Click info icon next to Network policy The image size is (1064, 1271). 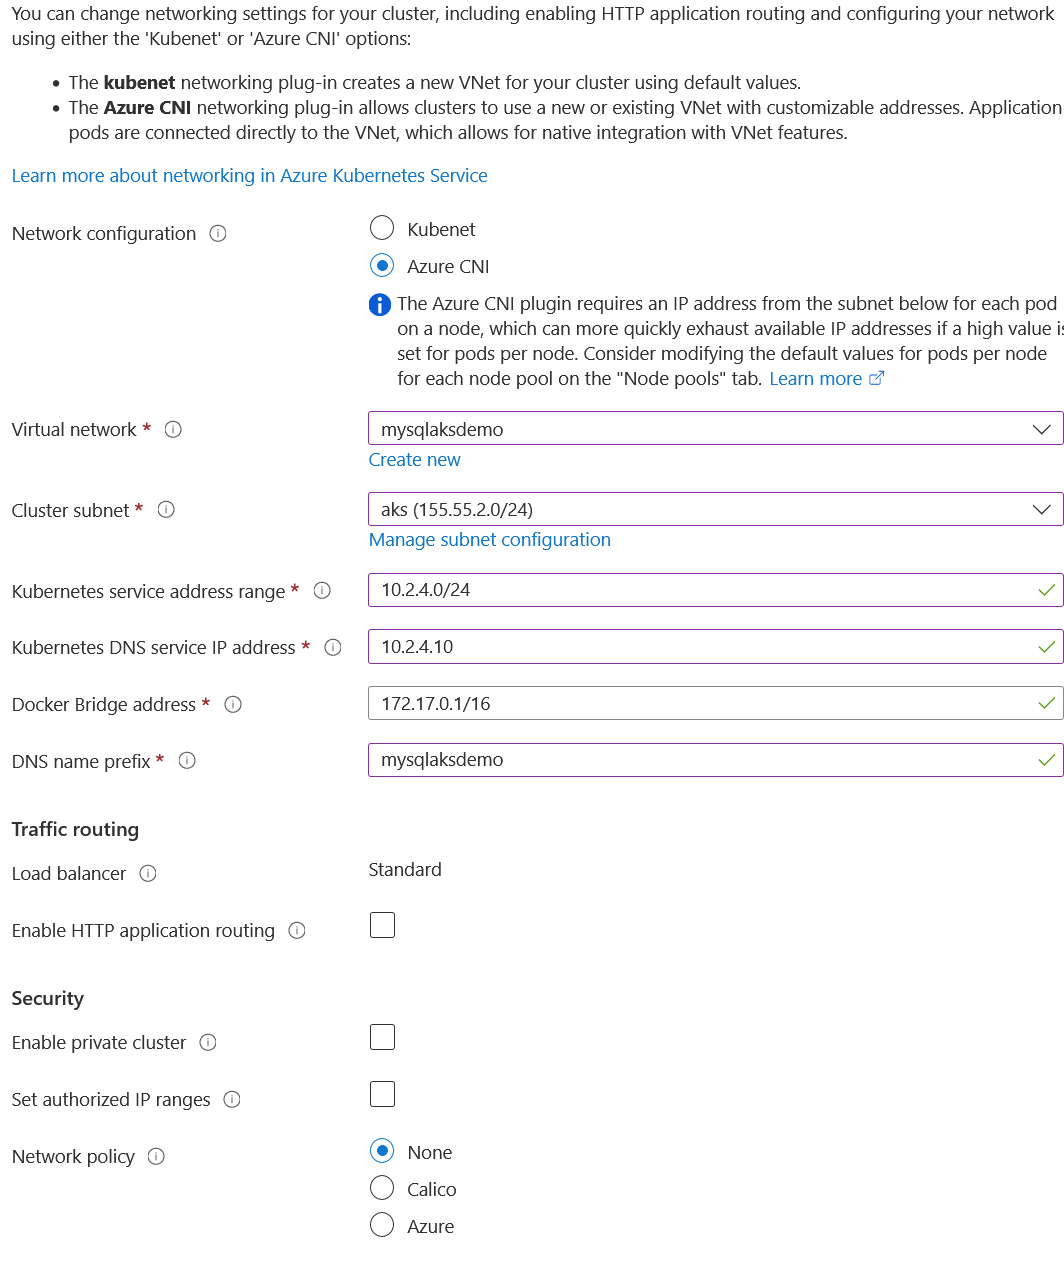click(156, 1157)
